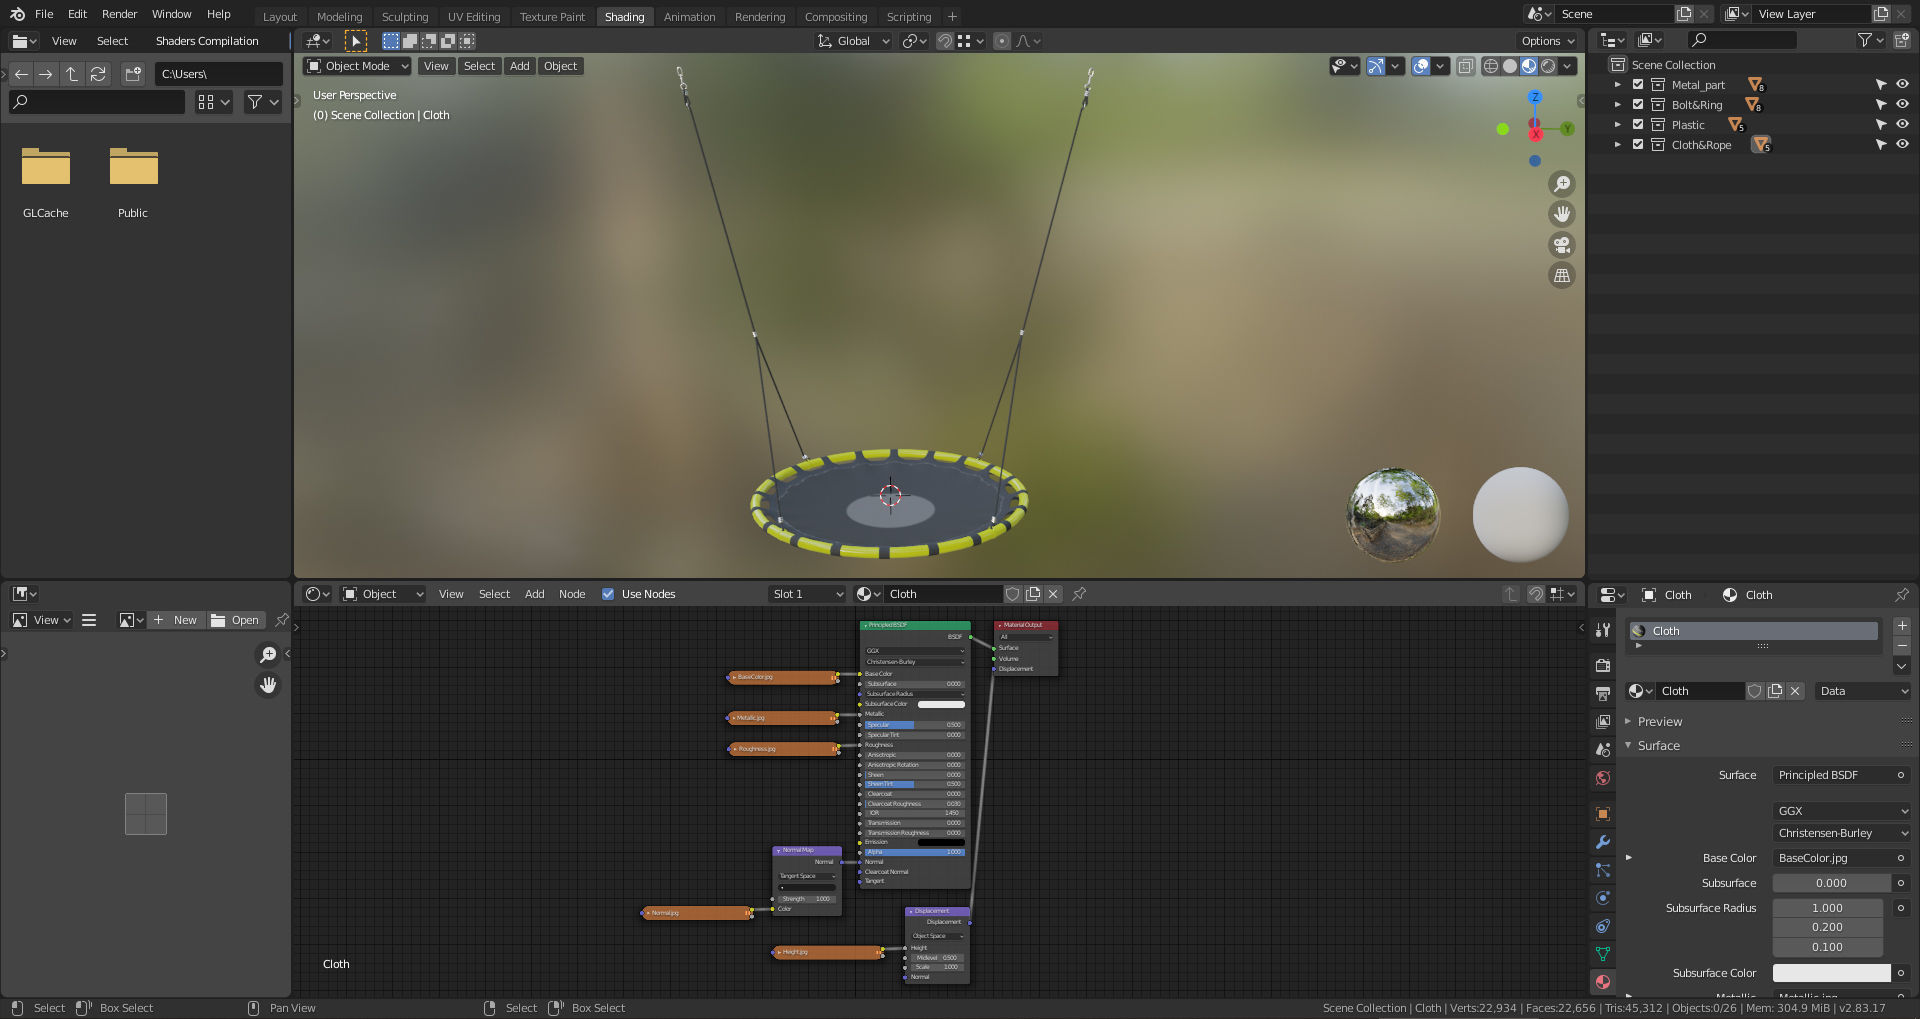The width and height of the screenshot is (1920, 1019).
Task: Toggle viewport overlays button
Action: [1421, 66]
